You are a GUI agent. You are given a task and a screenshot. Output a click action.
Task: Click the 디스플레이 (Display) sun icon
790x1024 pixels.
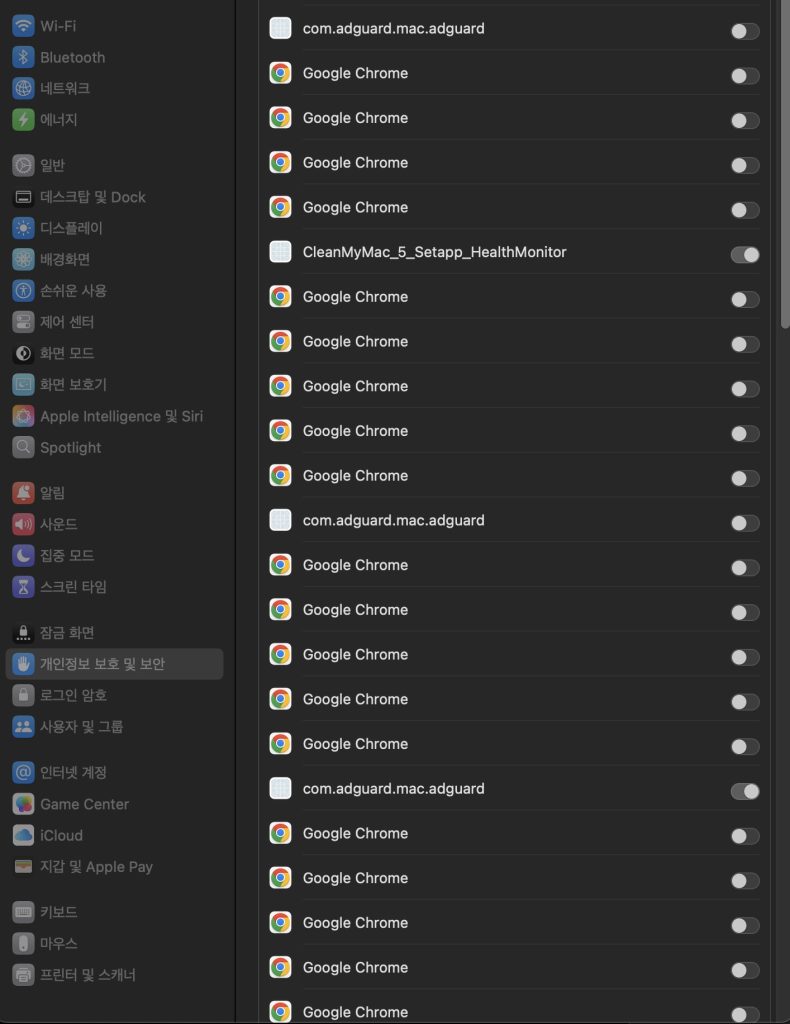pos(23,228)
